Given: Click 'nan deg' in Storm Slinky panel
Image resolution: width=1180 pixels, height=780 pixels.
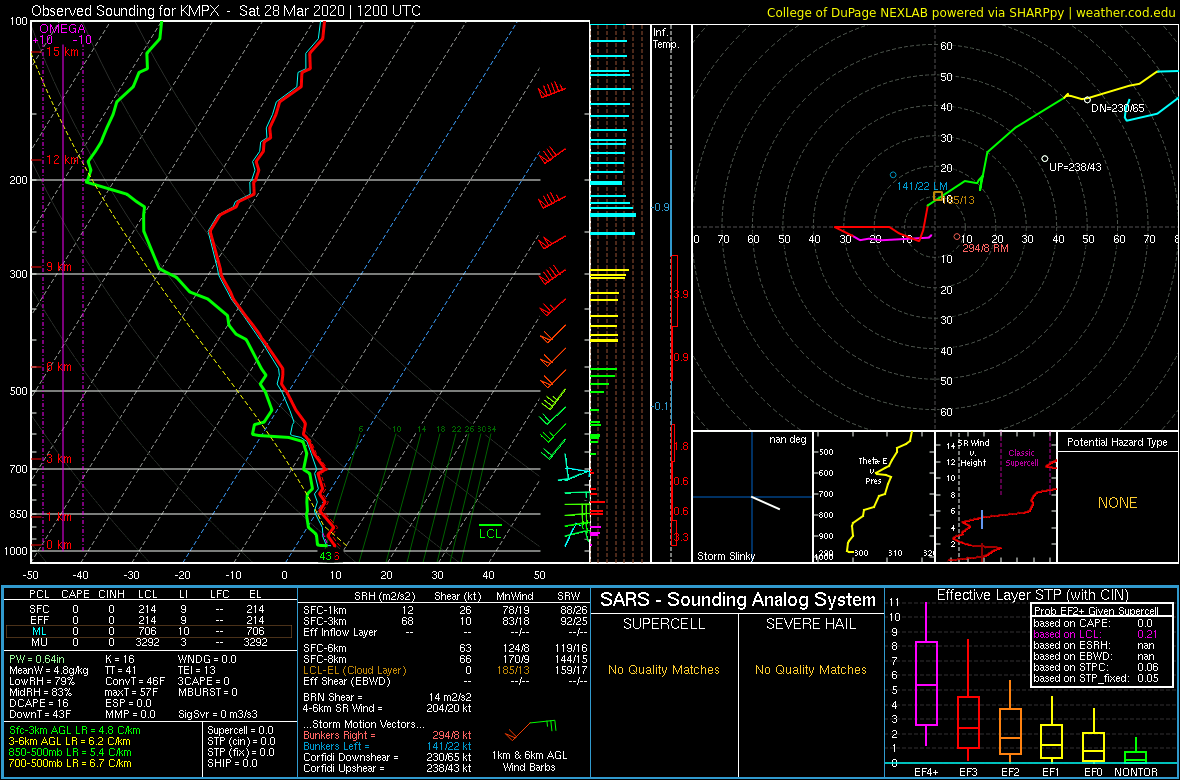Looking at the screenshot, I should (x=787, y=440).
